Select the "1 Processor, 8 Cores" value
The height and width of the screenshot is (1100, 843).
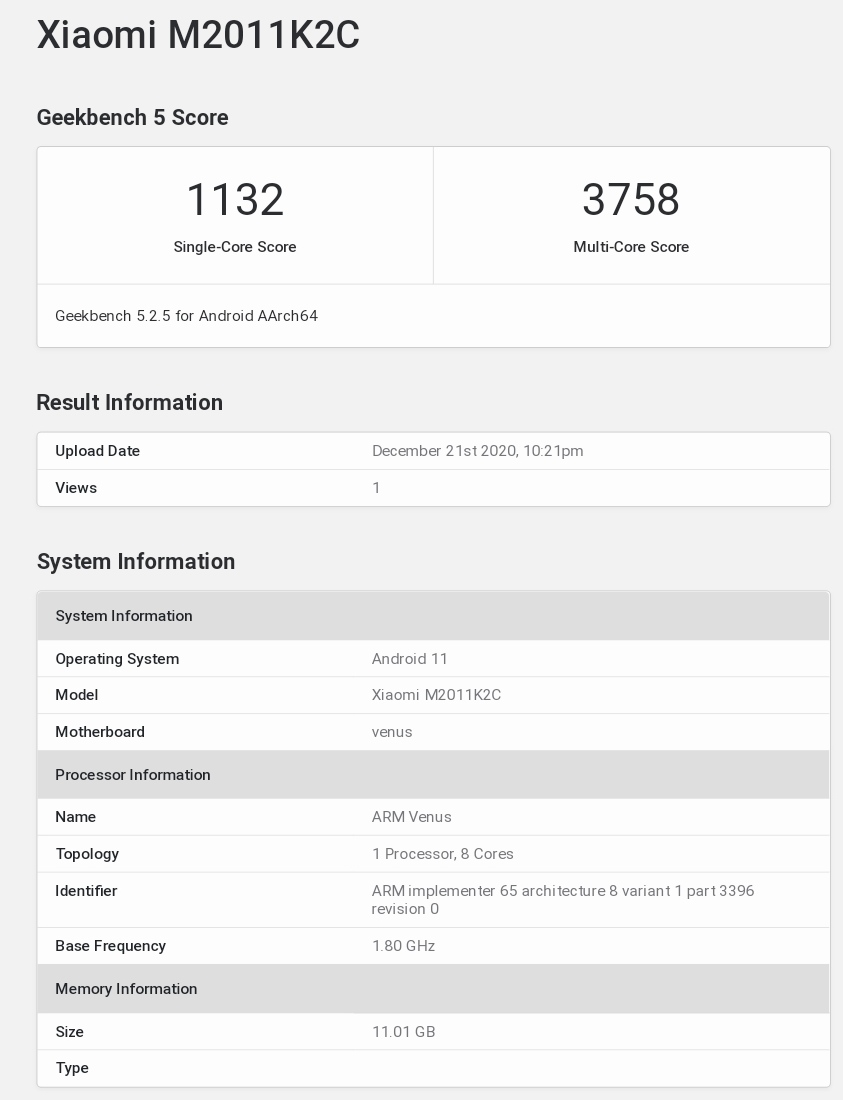tap(443, 854)
